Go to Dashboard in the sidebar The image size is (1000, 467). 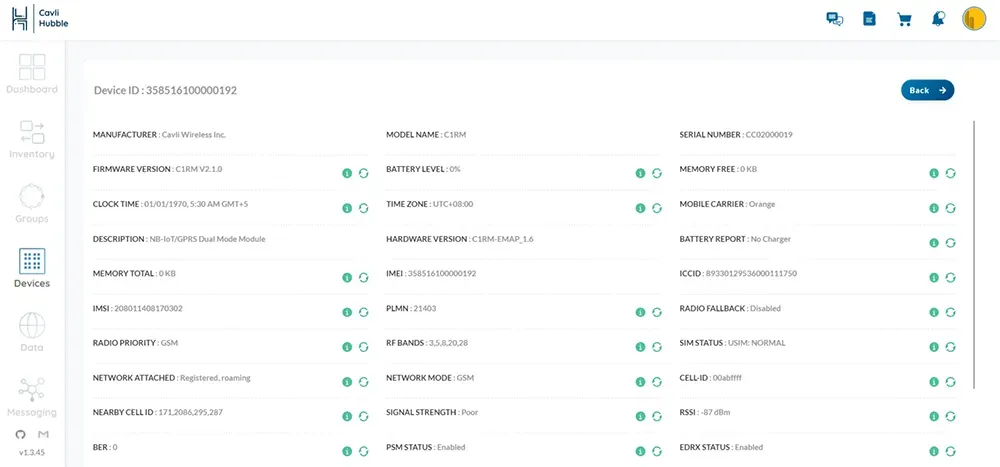pos(32,74)
